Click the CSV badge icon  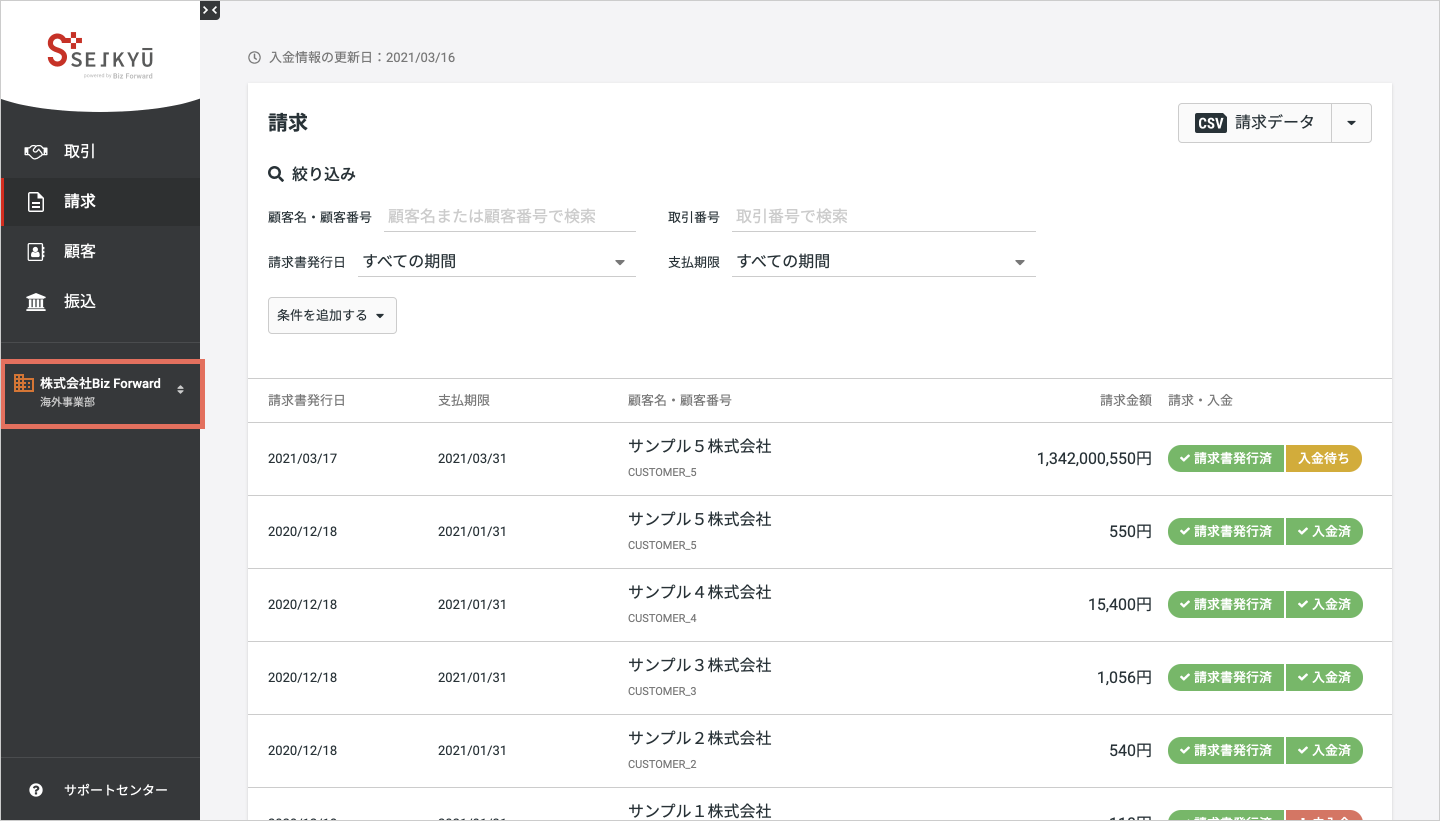pos(1211,123)
